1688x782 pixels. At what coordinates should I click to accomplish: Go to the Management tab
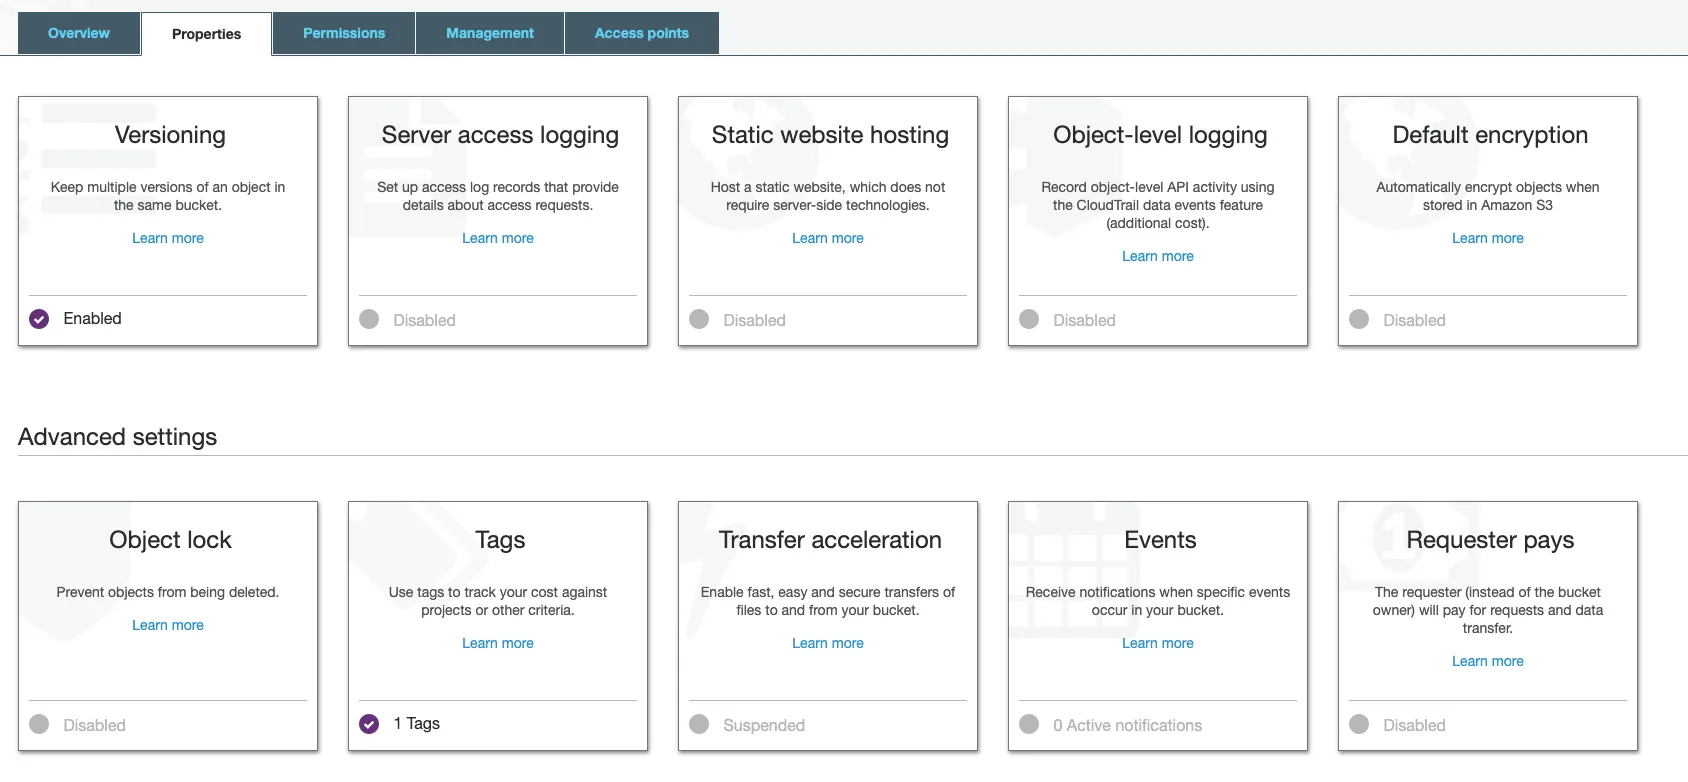point(490,33)
